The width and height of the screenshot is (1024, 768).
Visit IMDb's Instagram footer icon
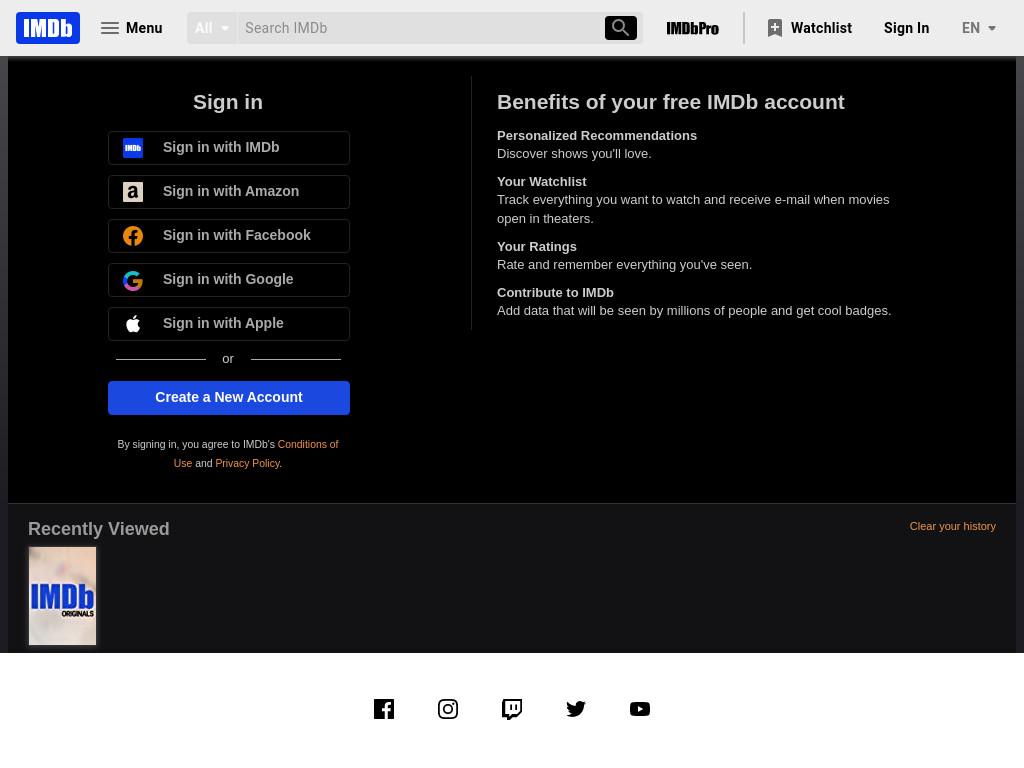(448, 709)
